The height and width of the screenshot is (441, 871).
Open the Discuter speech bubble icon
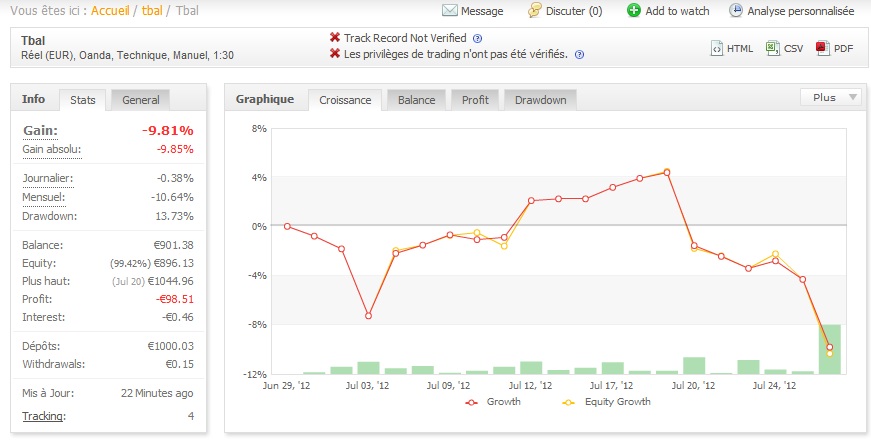[x=535, y=11]
